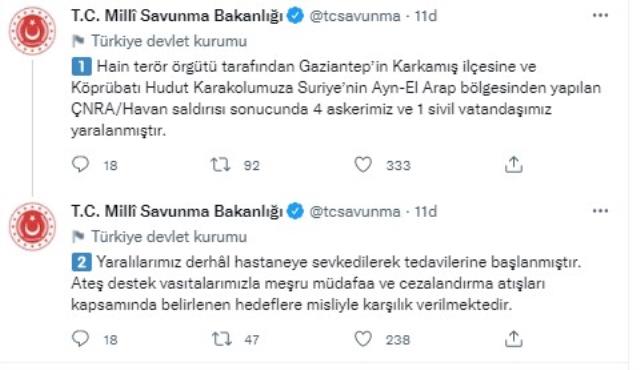Open the 11d timestamp of the first tweet
Viewport: 640px width, 370px height.
(426, 16)
